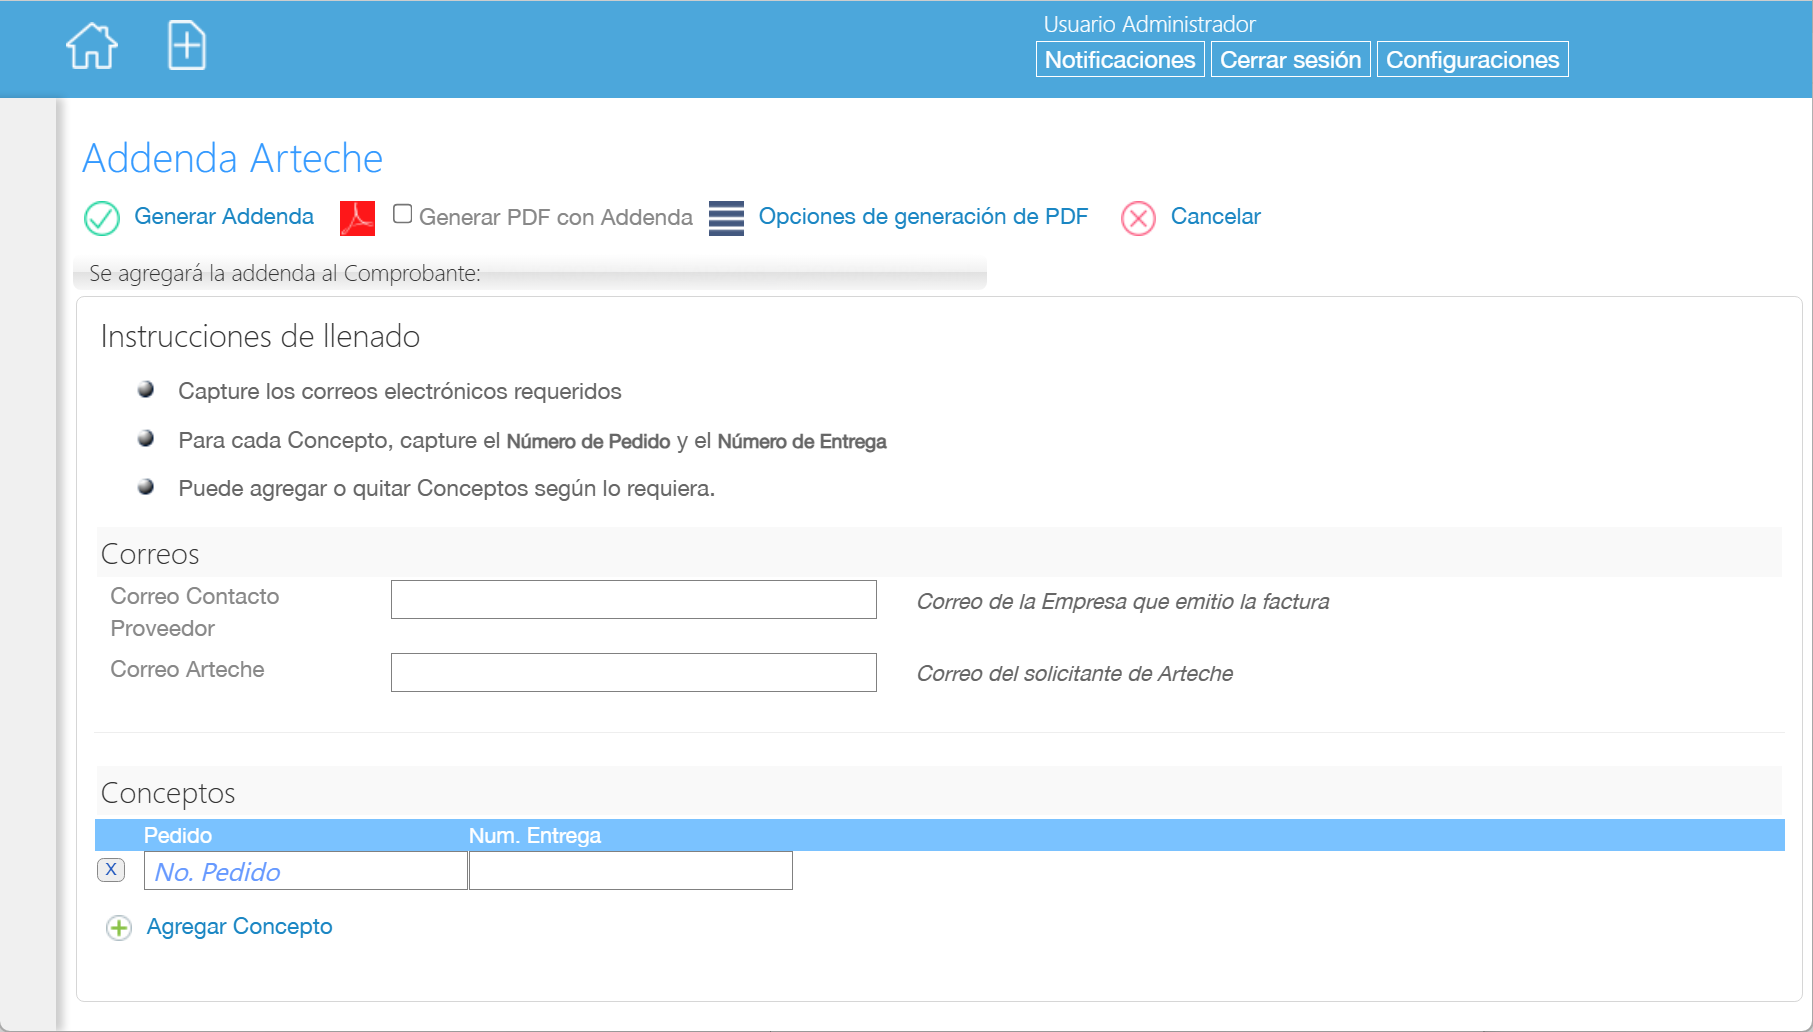Click the green checkmark Generar Addenda icon
Viewport: 1813px width, 1032px height.
(102, 218)
